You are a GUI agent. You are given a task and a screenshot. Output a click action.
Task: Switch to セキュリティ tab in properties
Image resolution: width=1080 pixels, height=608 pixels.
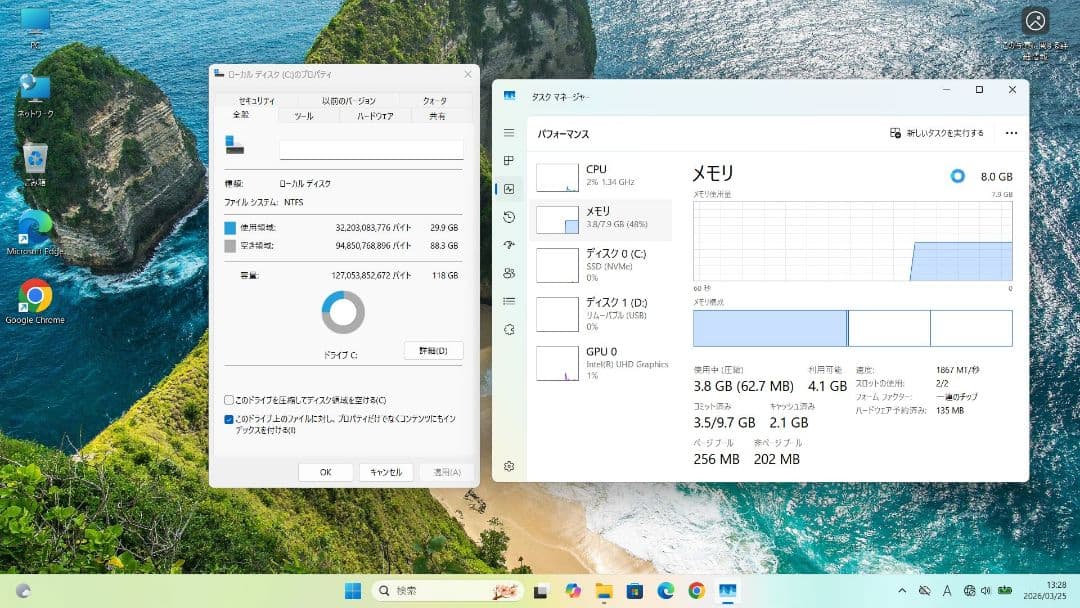click(x=256, y=101)
